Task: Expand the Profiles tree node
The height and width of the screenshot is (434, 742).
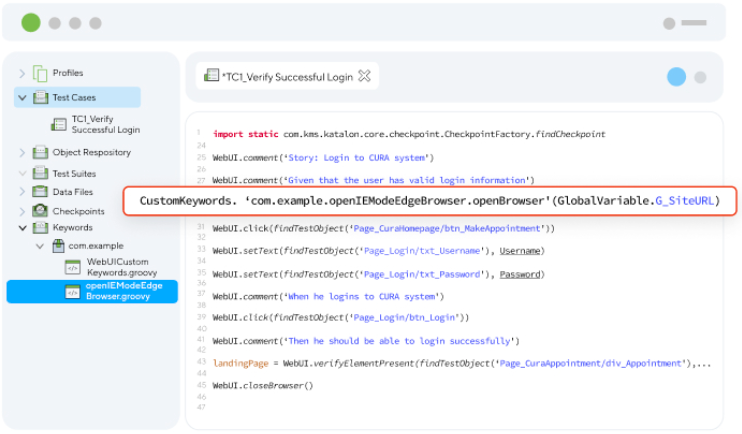Action: point(22,73)
